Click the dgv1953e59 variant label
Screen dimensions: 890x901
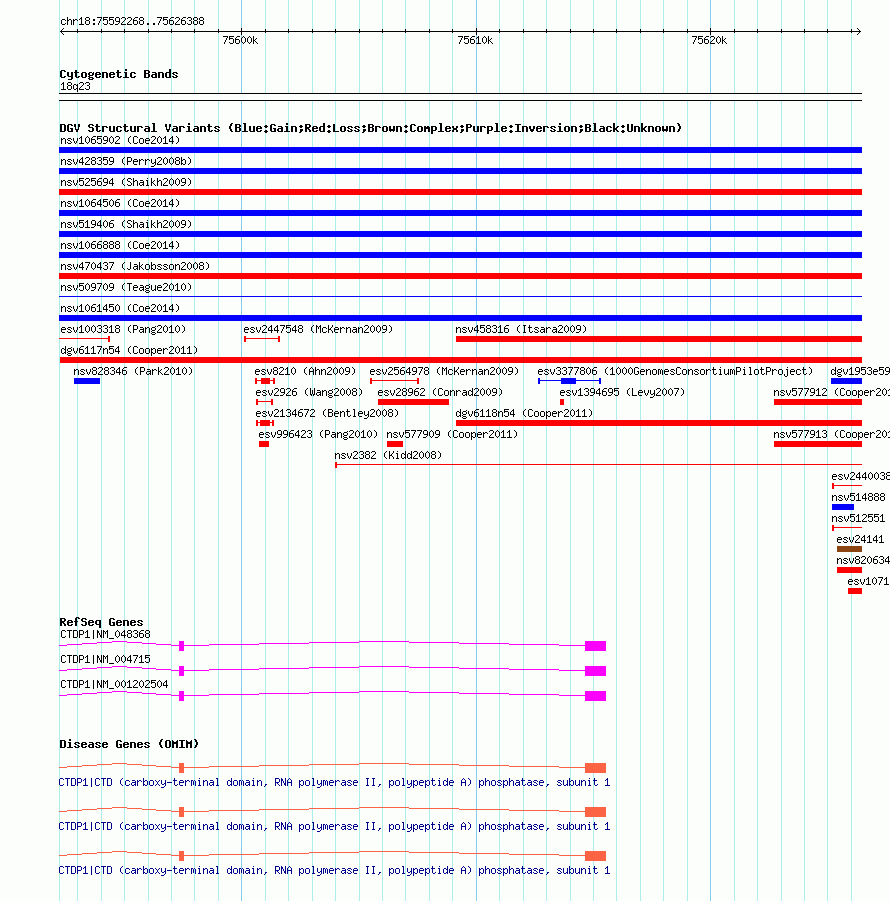[x=860, y=371]
